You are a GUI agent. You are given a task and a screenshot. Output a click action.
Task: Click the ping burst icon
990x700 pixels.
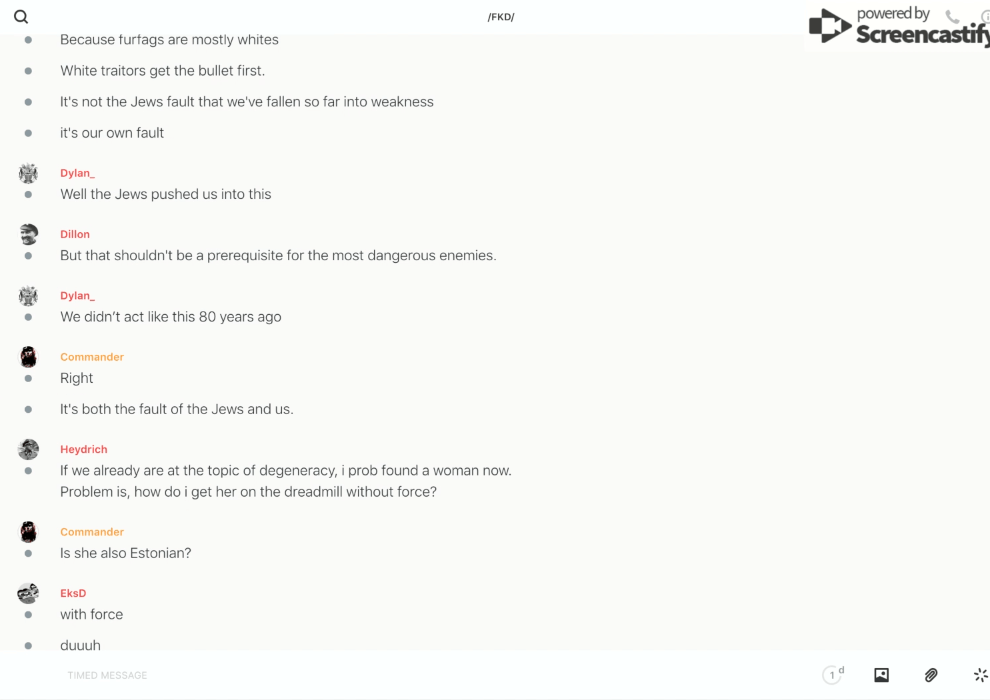[981, 675]
